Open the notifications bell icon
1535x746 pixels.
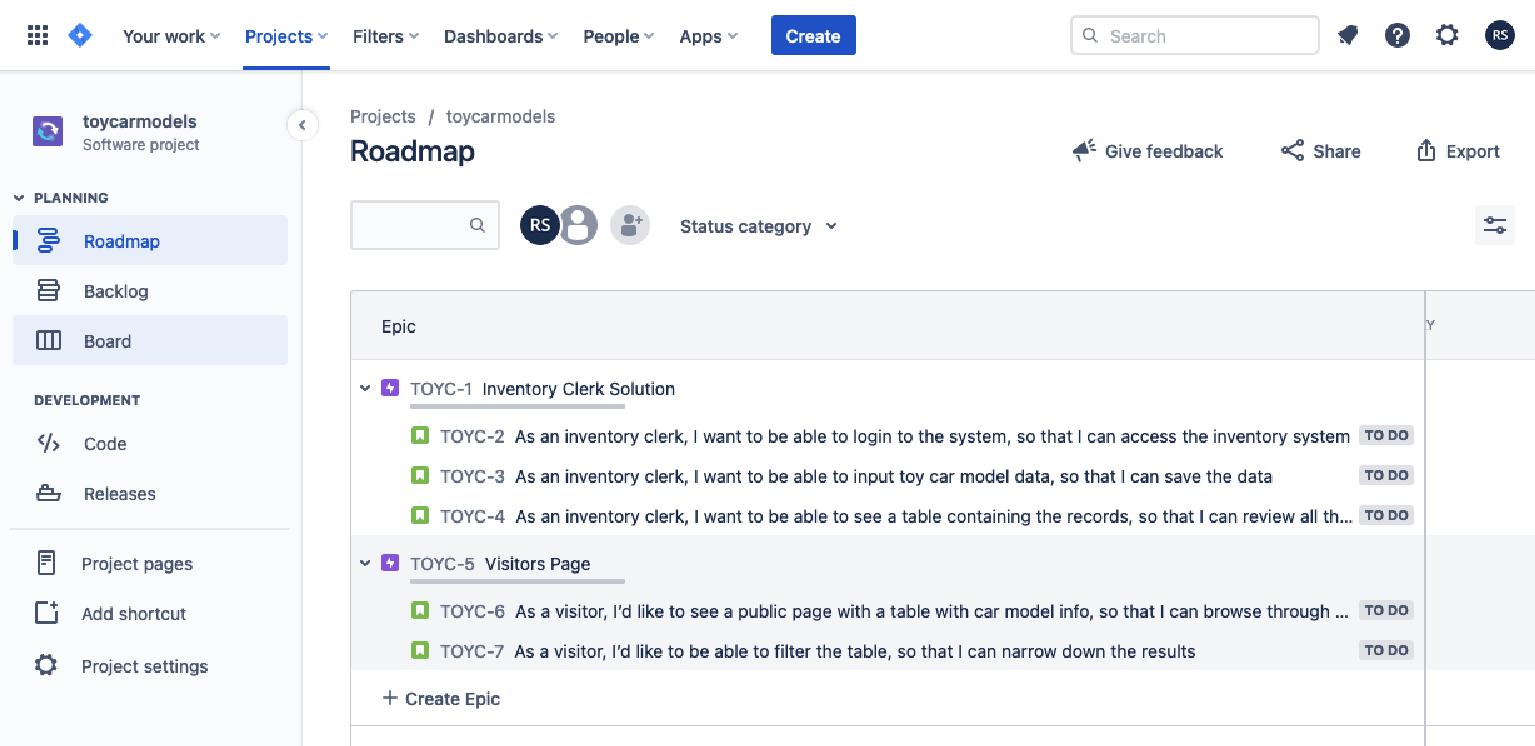pos(1348,36)
